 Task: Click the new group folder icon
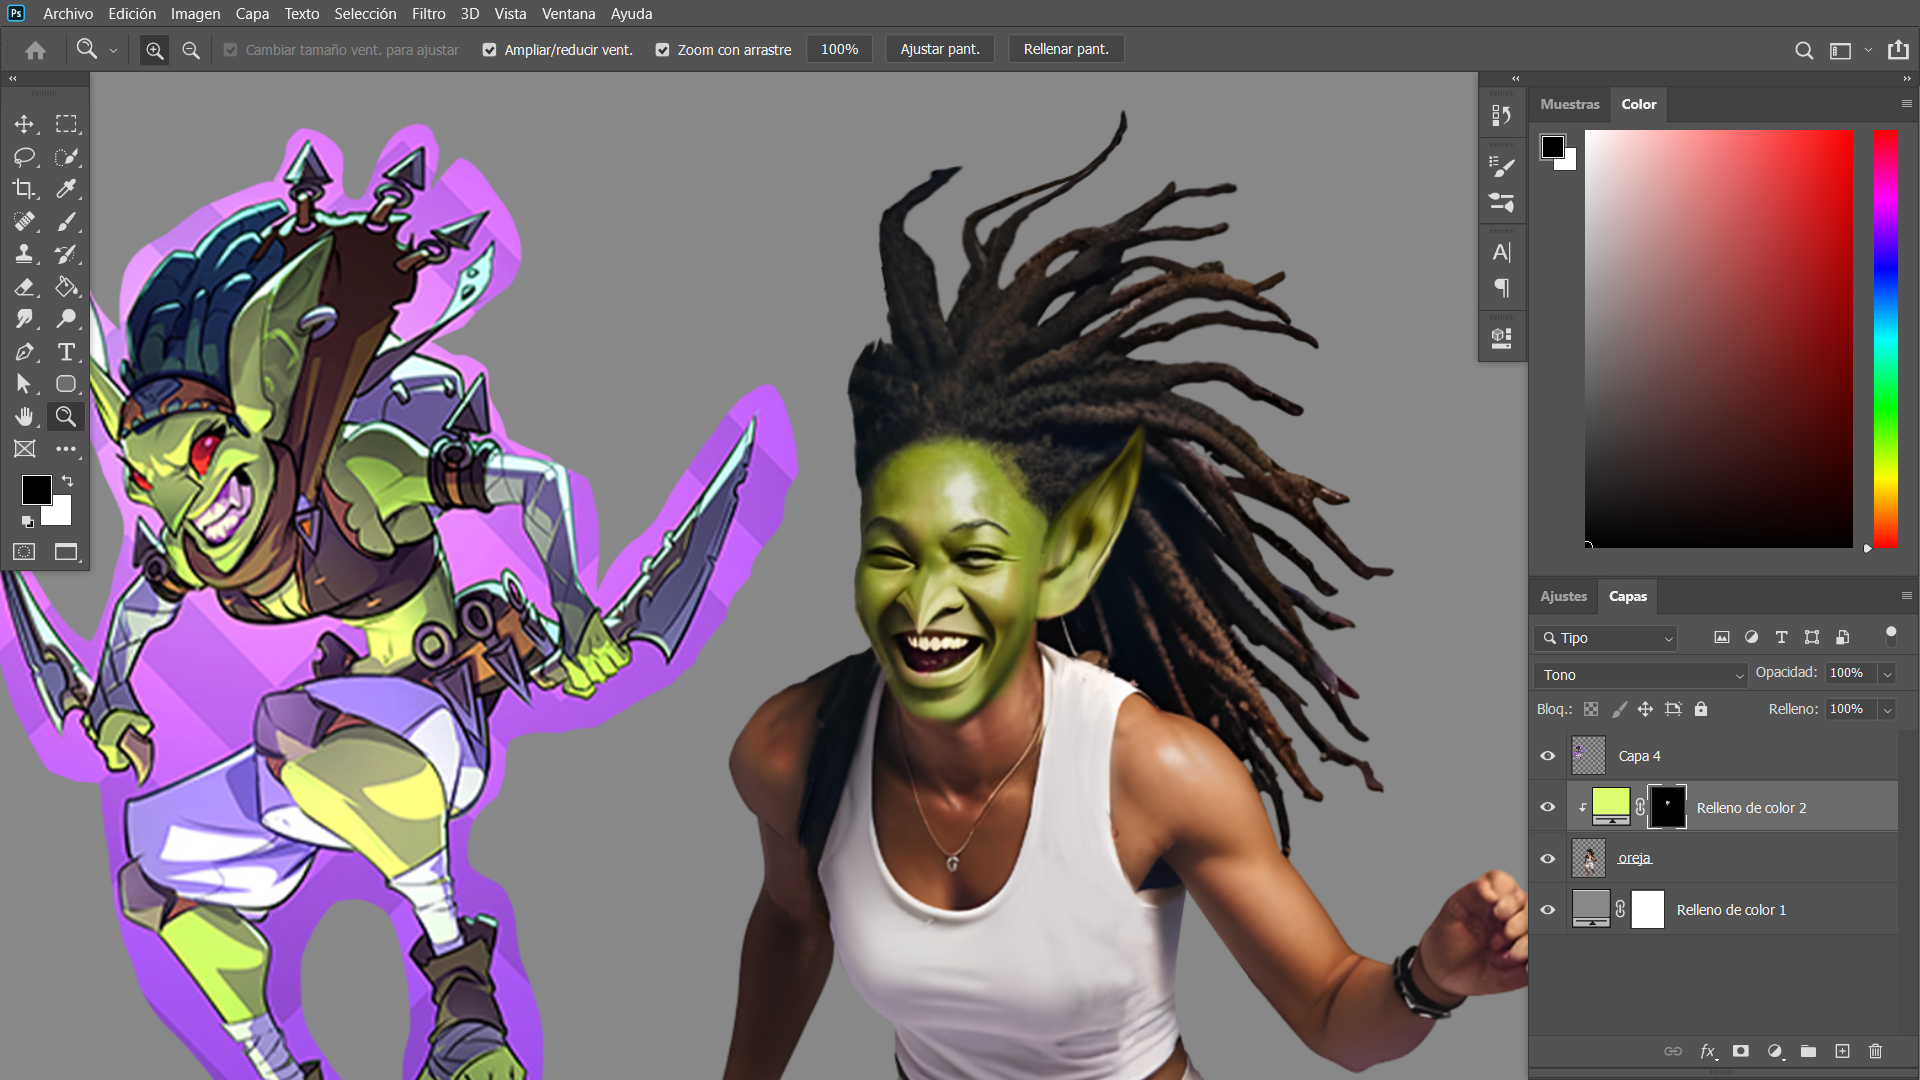pyautogui.click(x=1808, y=1051)
